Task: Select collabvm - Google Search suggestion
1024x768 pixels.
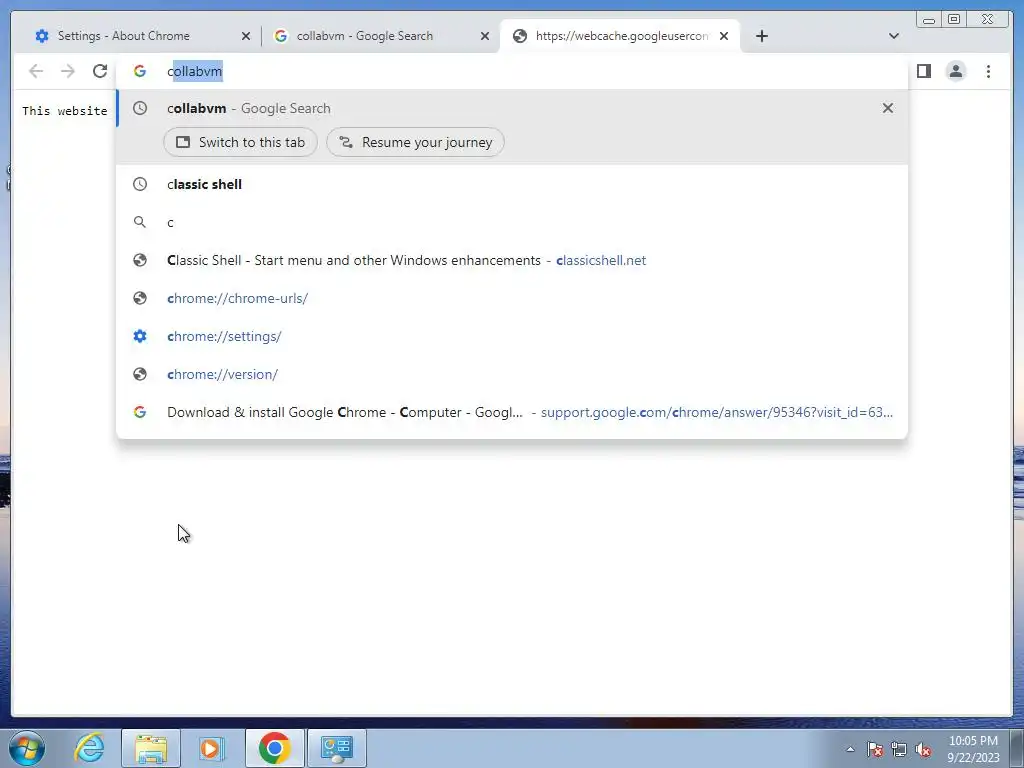Action: 512,108
